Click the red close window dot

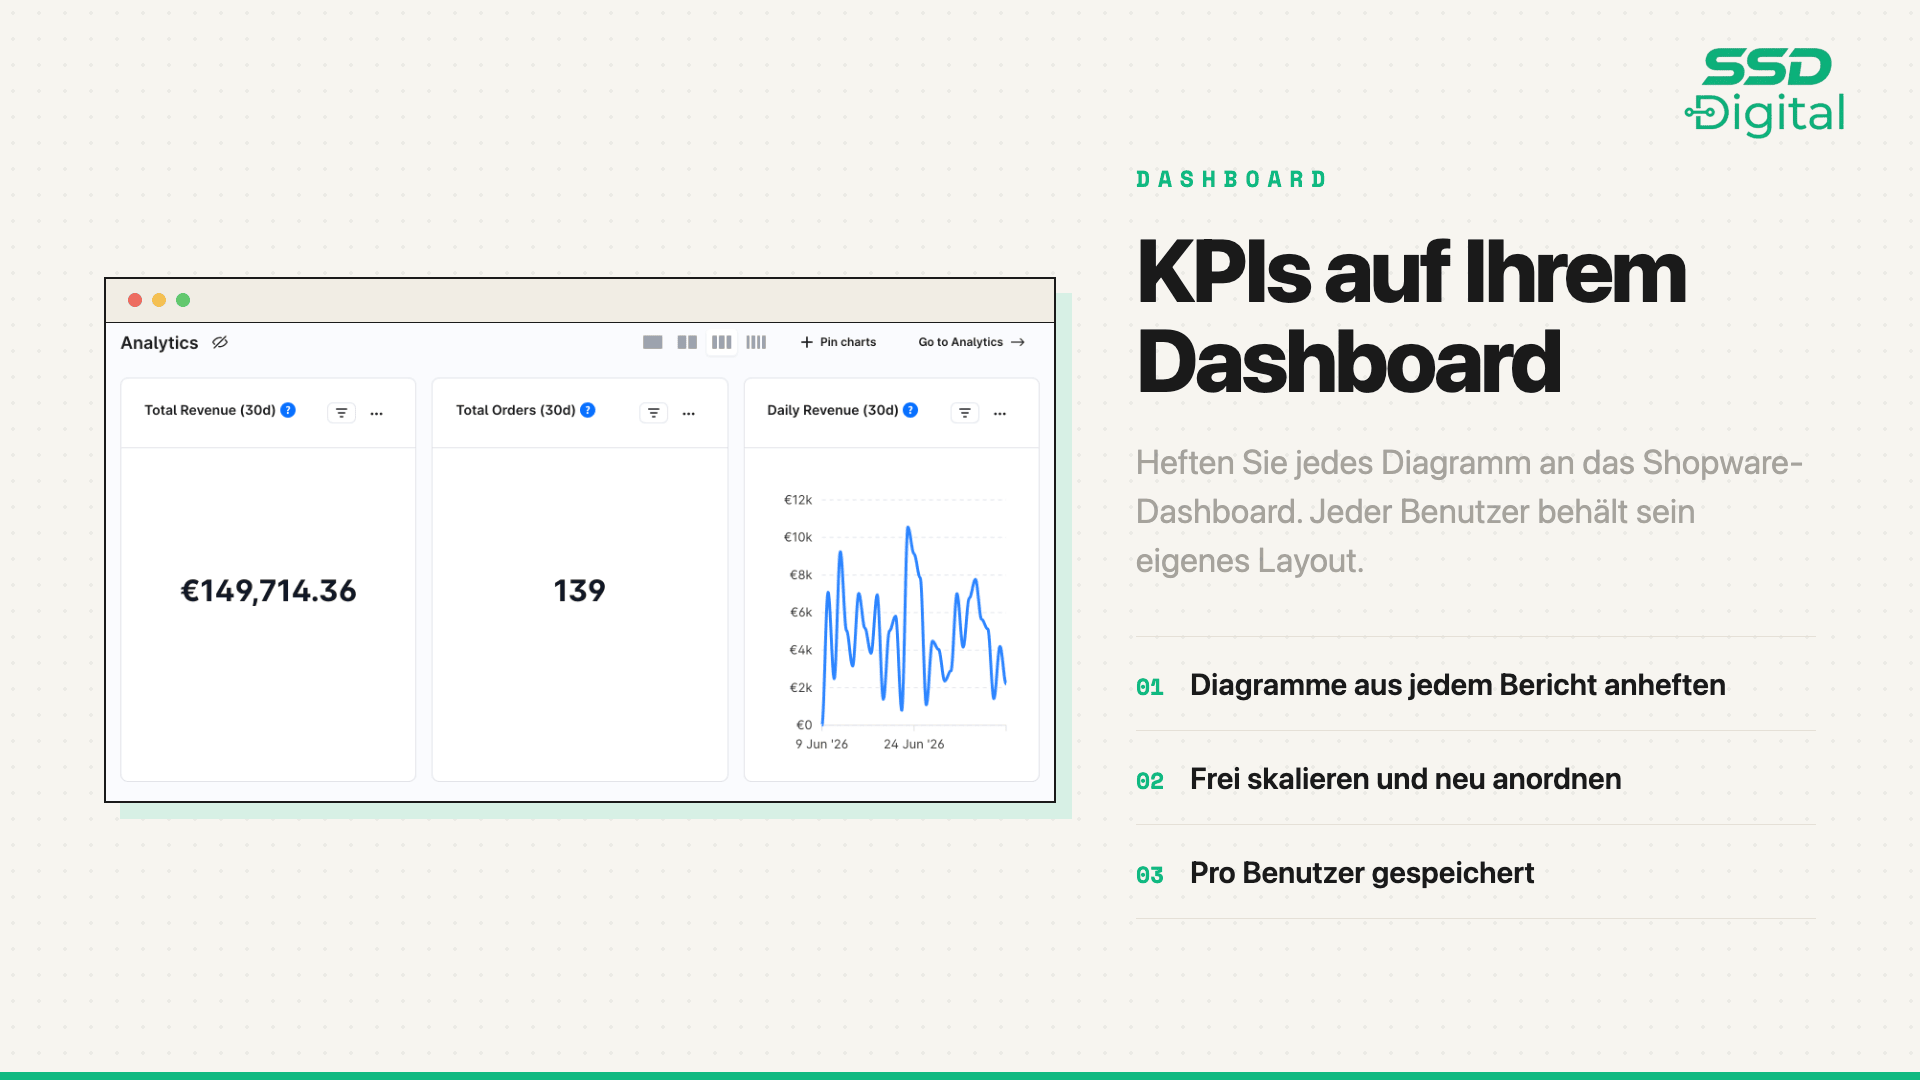135,300
